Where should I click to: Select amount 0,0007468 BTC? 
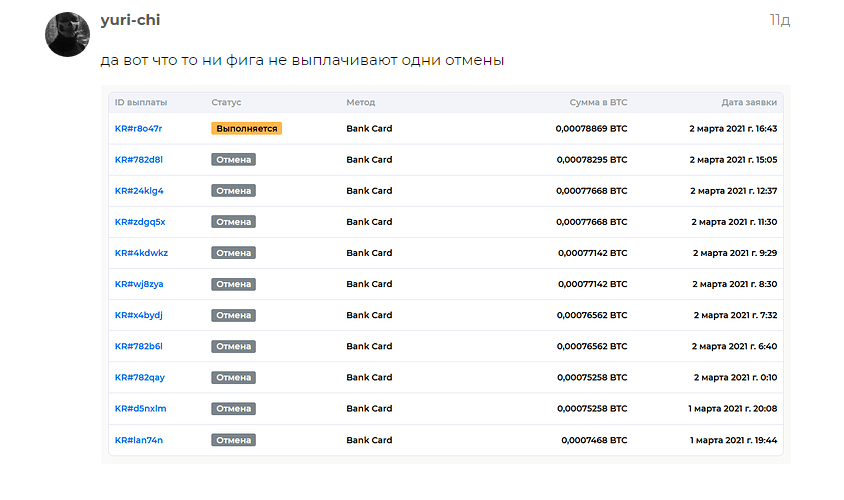594,440
